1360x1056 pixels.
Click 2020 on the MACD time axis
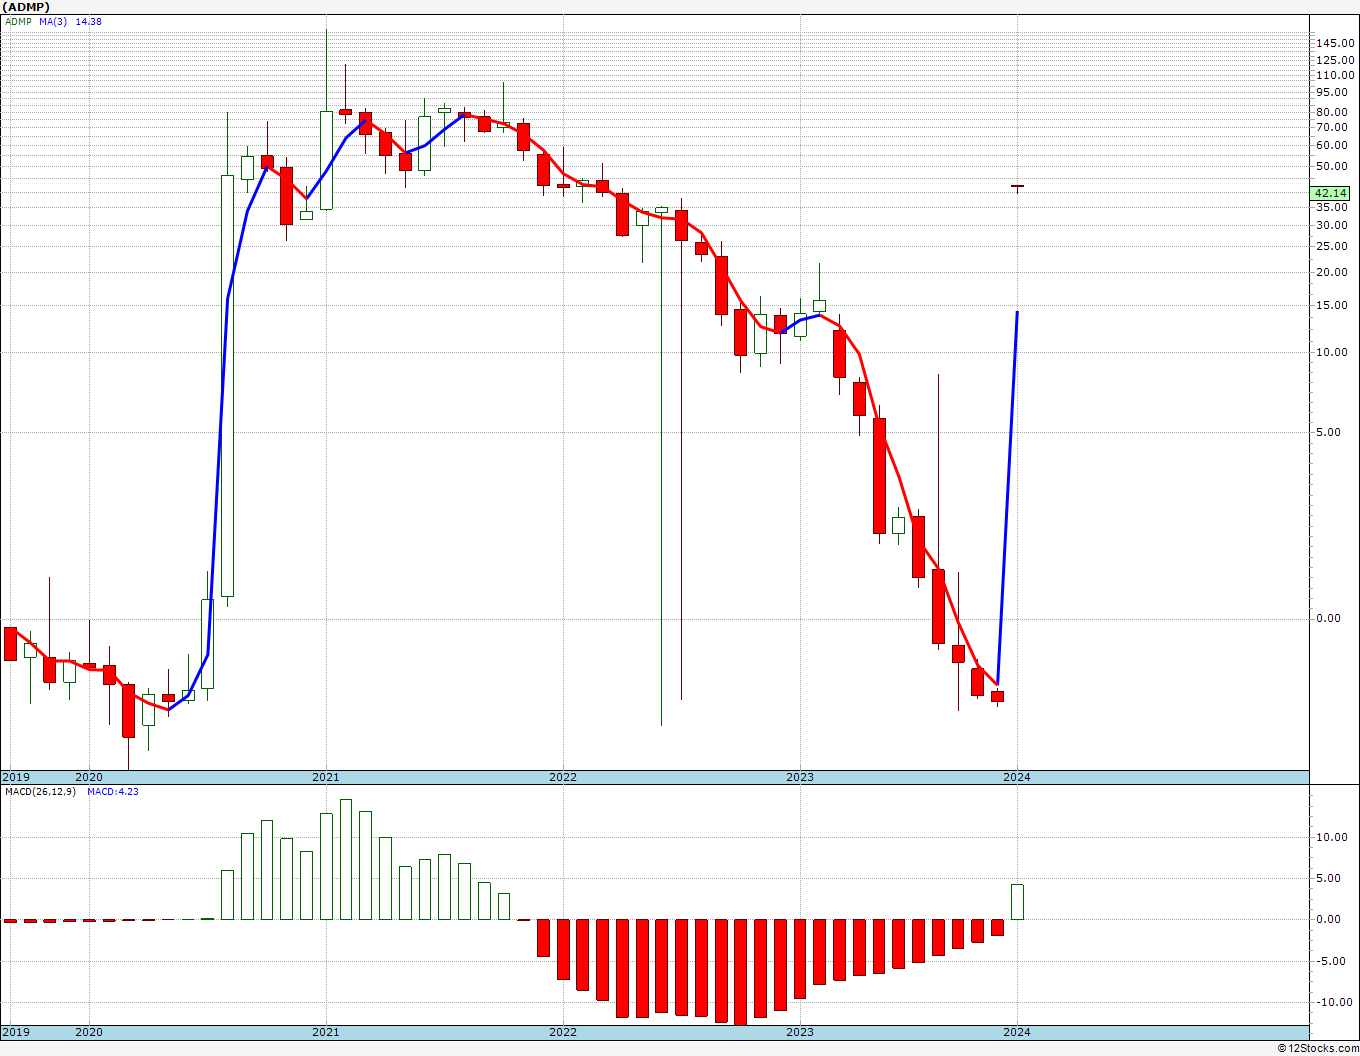89,1032
